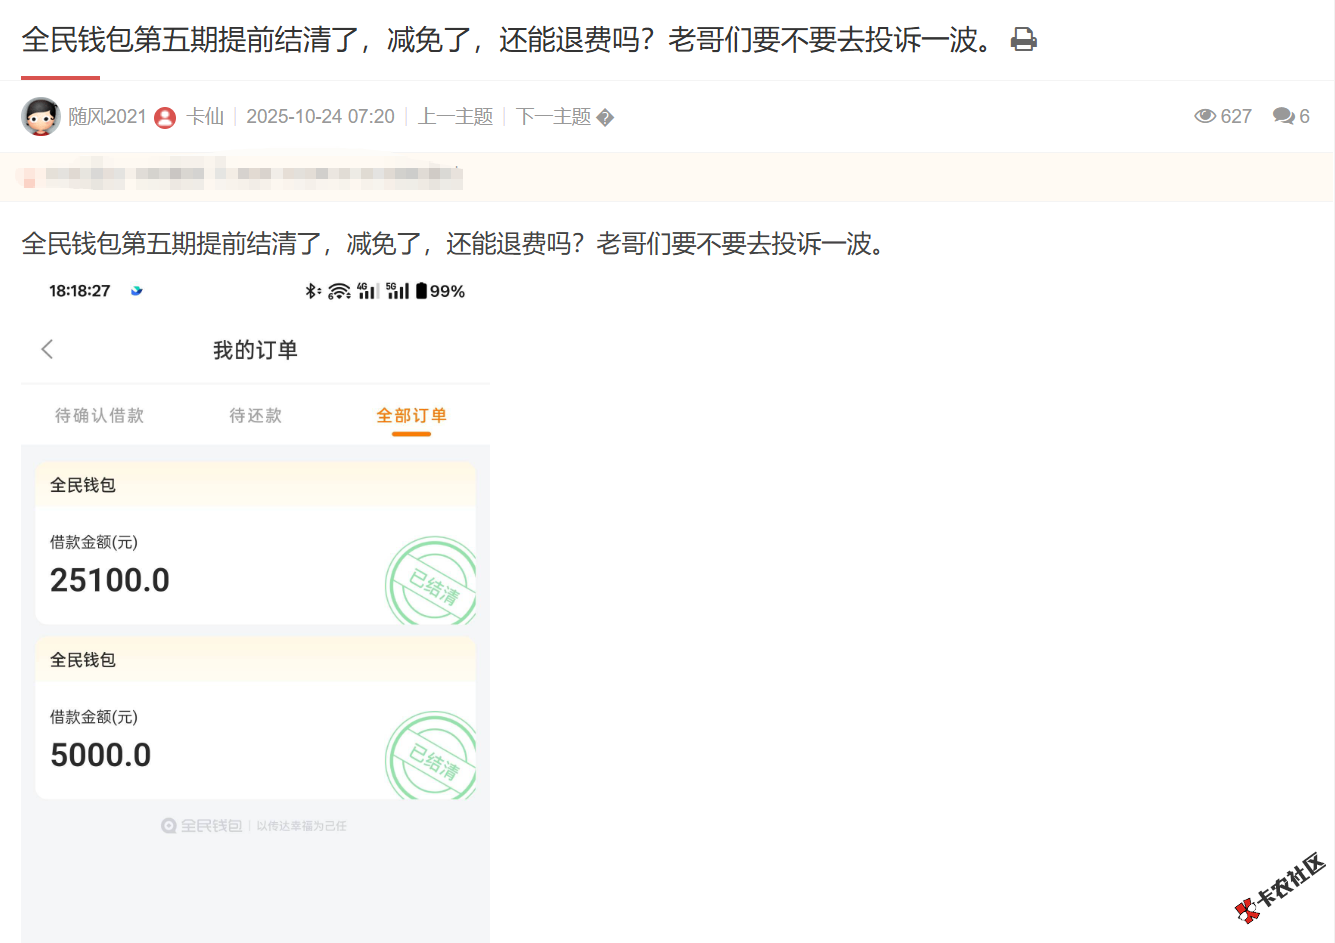Go to 下一主题 next thread
Viewport: 1335px width, 943px height.
click(x=554, y=117)
